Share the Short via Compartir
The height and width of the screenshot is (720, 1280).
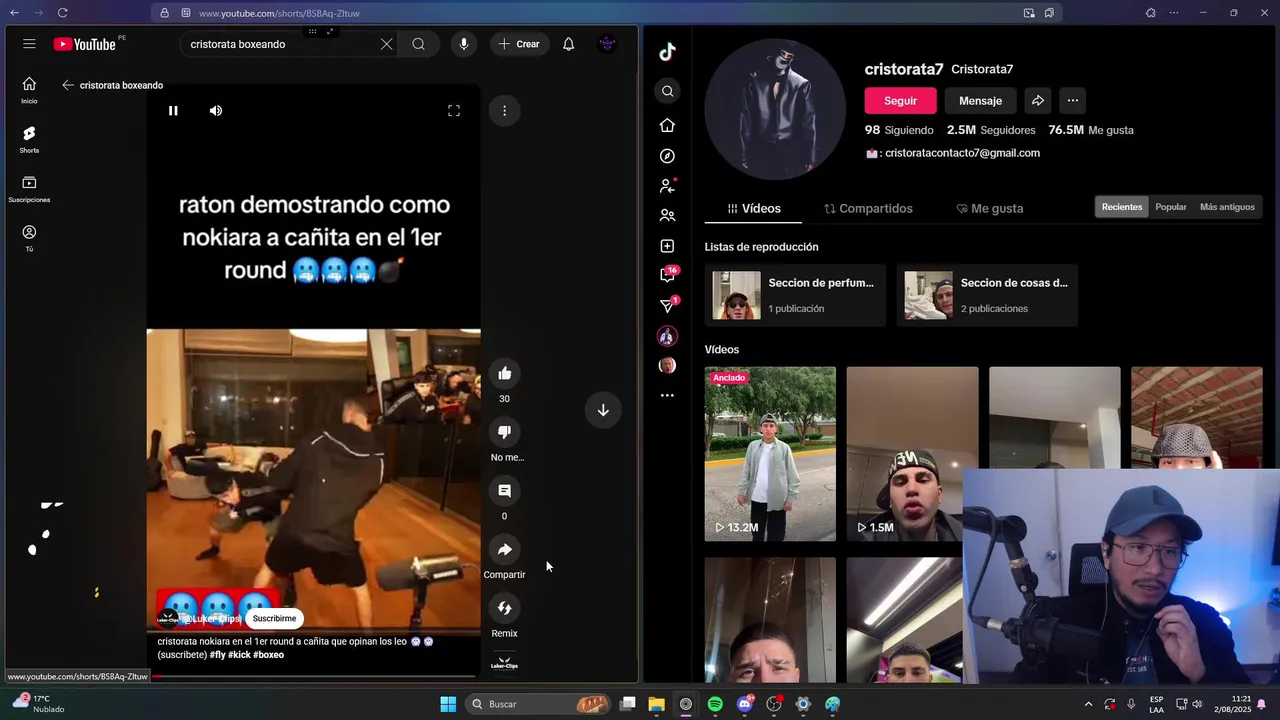pyautogui.click(x=504, y=550)
